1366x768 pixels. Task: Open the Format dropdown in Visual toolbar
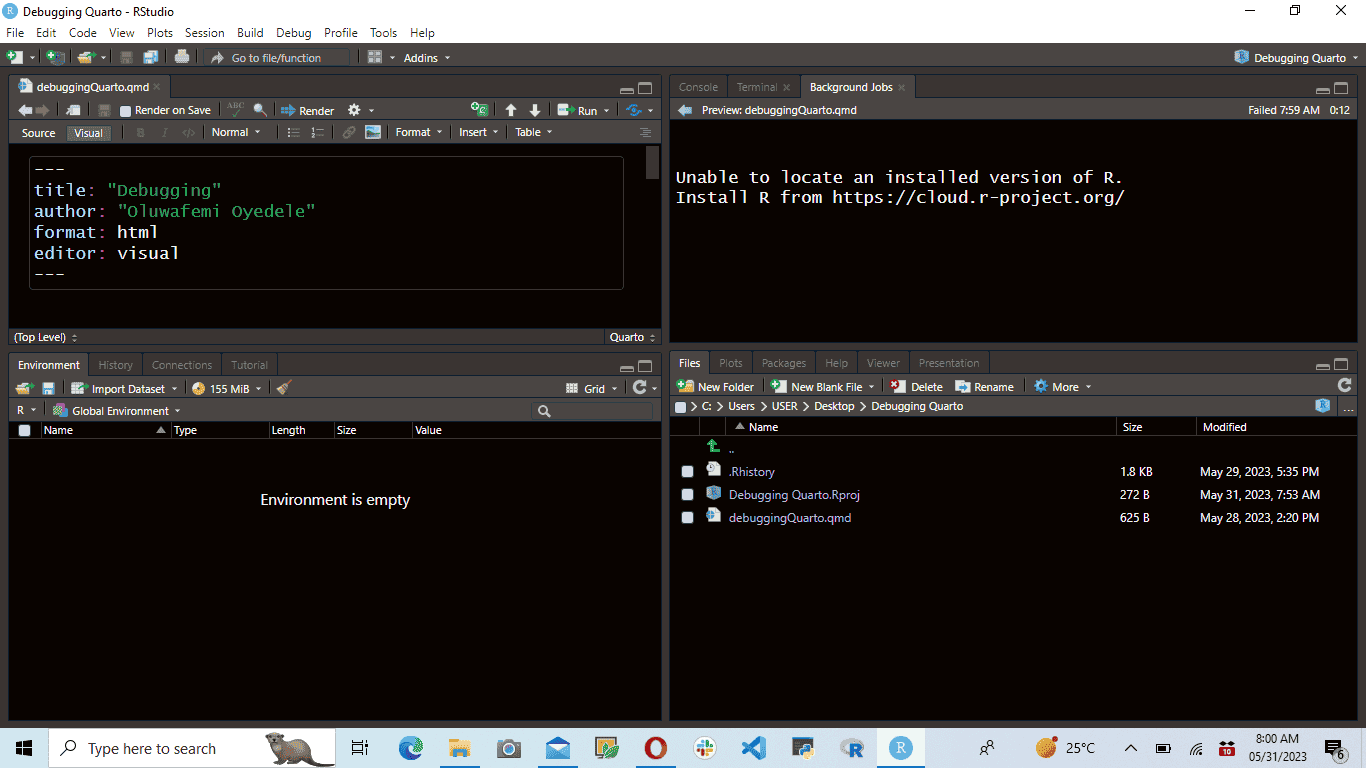[418, 131]
